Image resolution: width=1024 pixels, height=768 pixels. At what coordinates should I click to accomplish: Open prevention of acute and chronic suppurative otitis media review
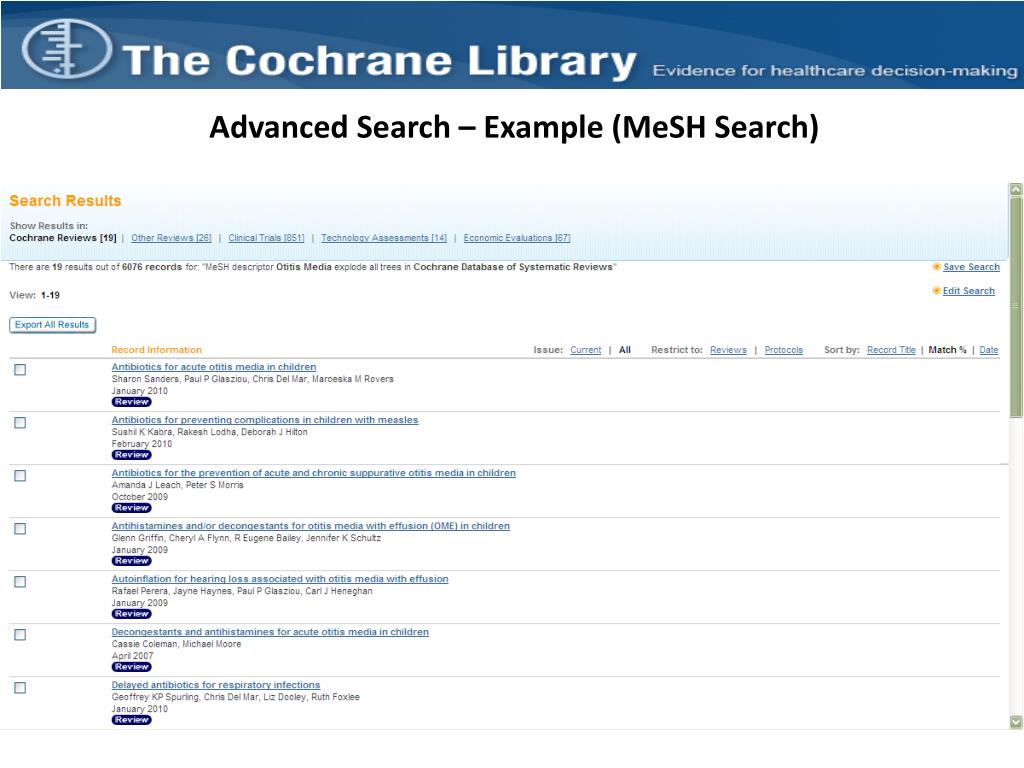point(313,473)
